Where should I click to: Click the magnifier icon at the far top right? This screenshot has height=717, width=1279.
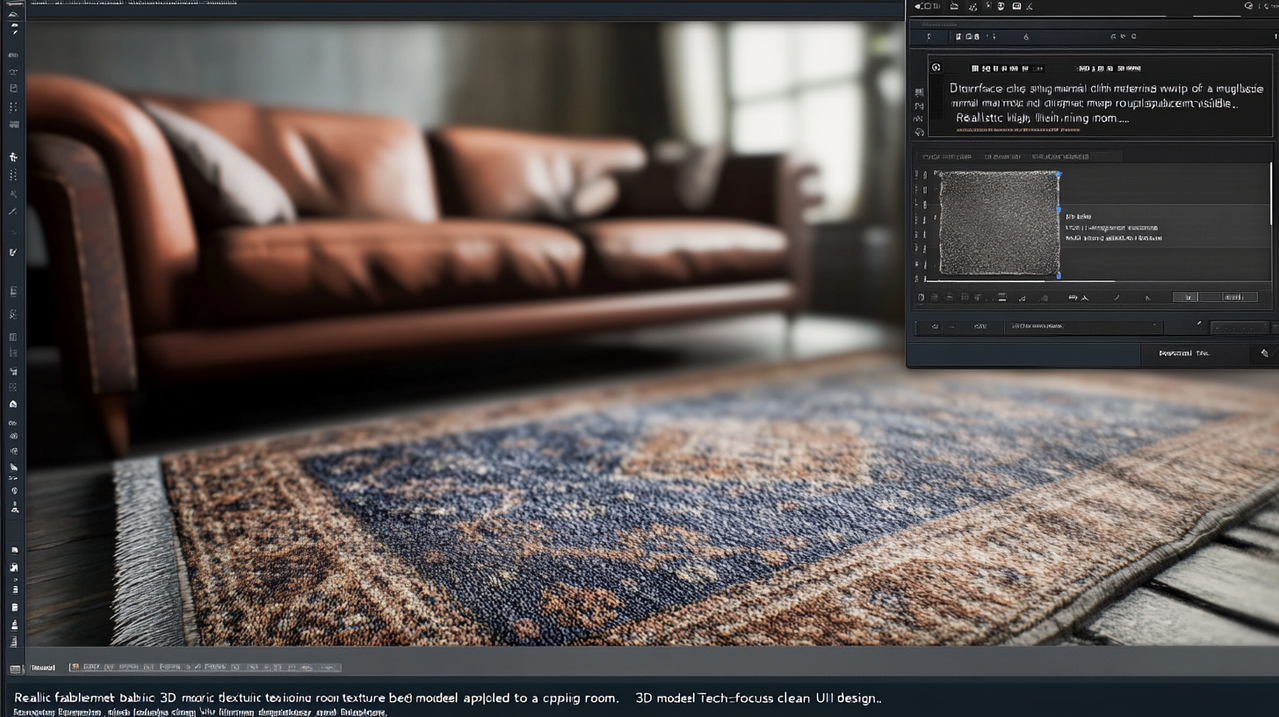(1249, 6)
